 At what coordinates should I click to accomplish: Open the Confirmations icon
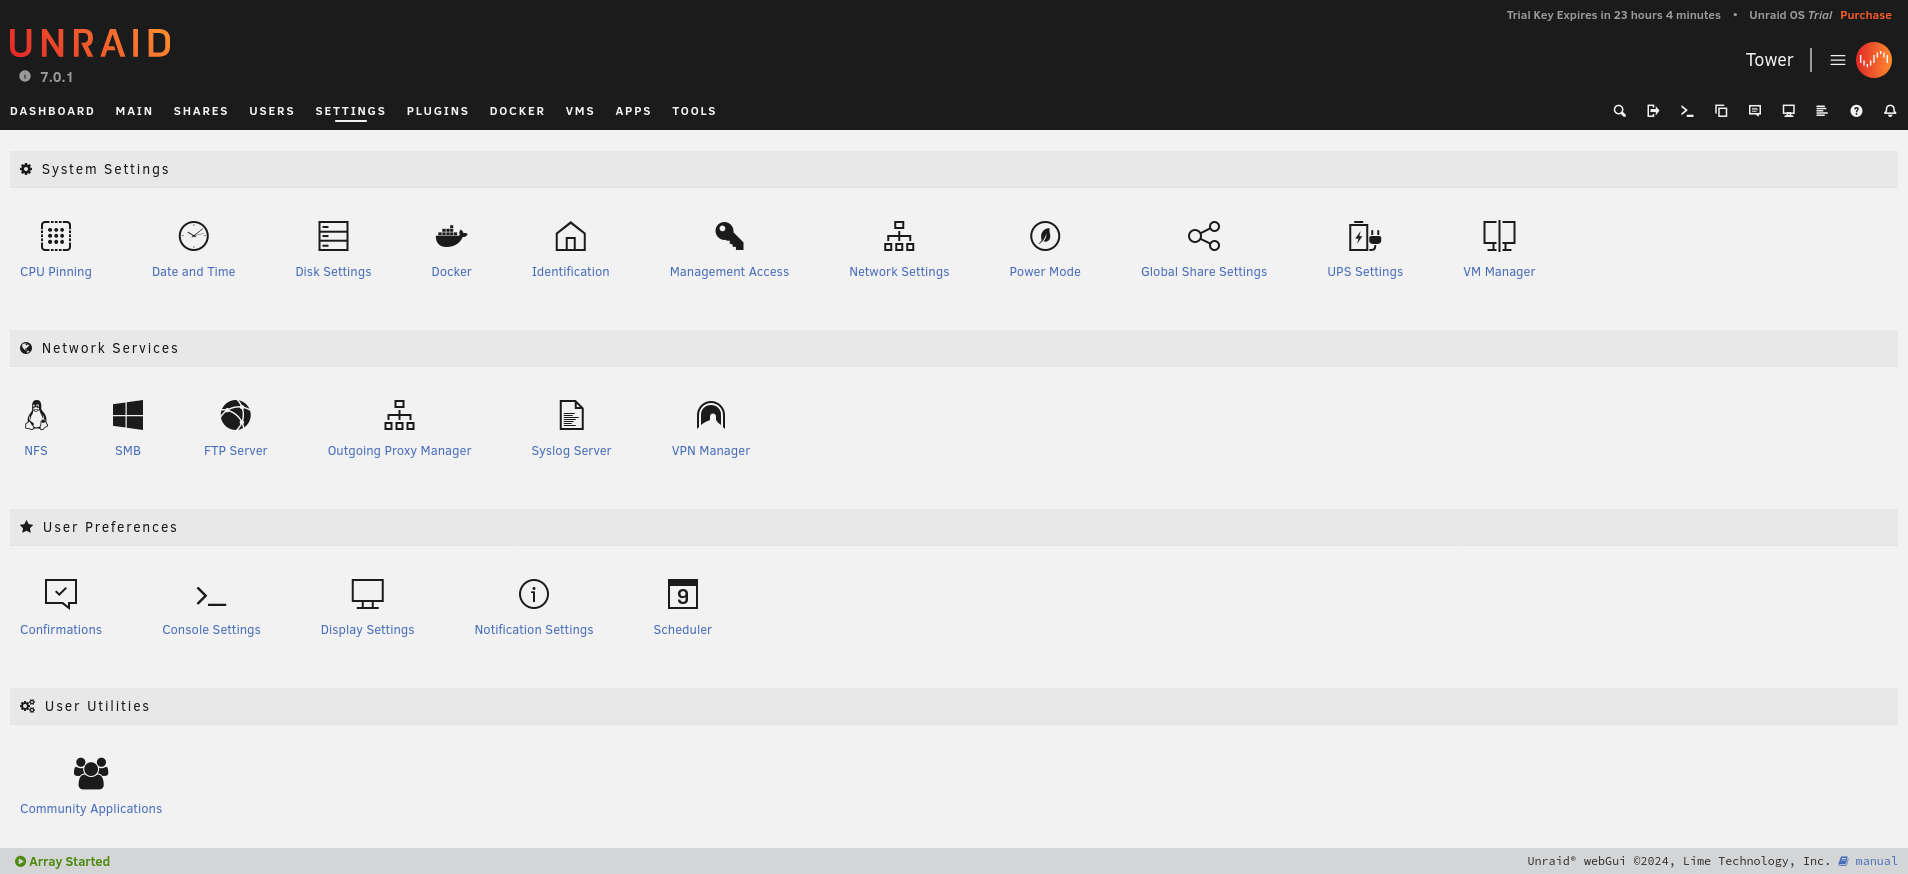tap(61, 594)
